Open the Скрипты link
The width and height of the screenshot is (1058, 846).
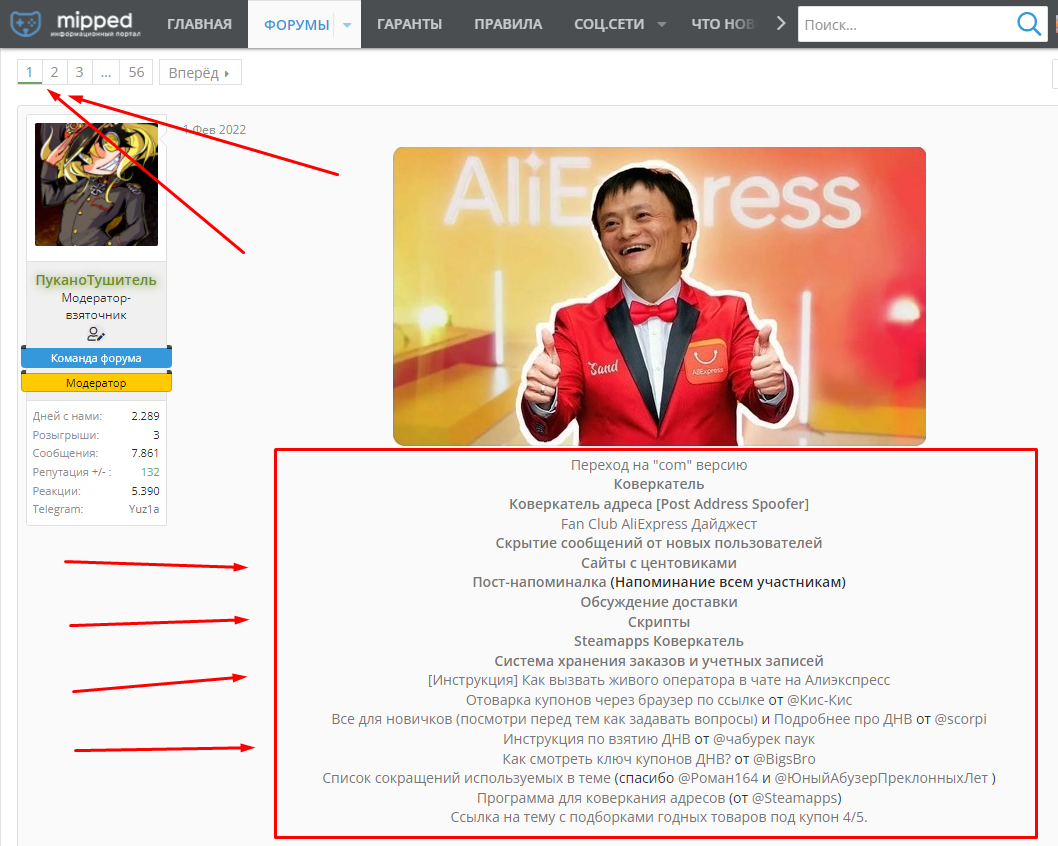659,622
